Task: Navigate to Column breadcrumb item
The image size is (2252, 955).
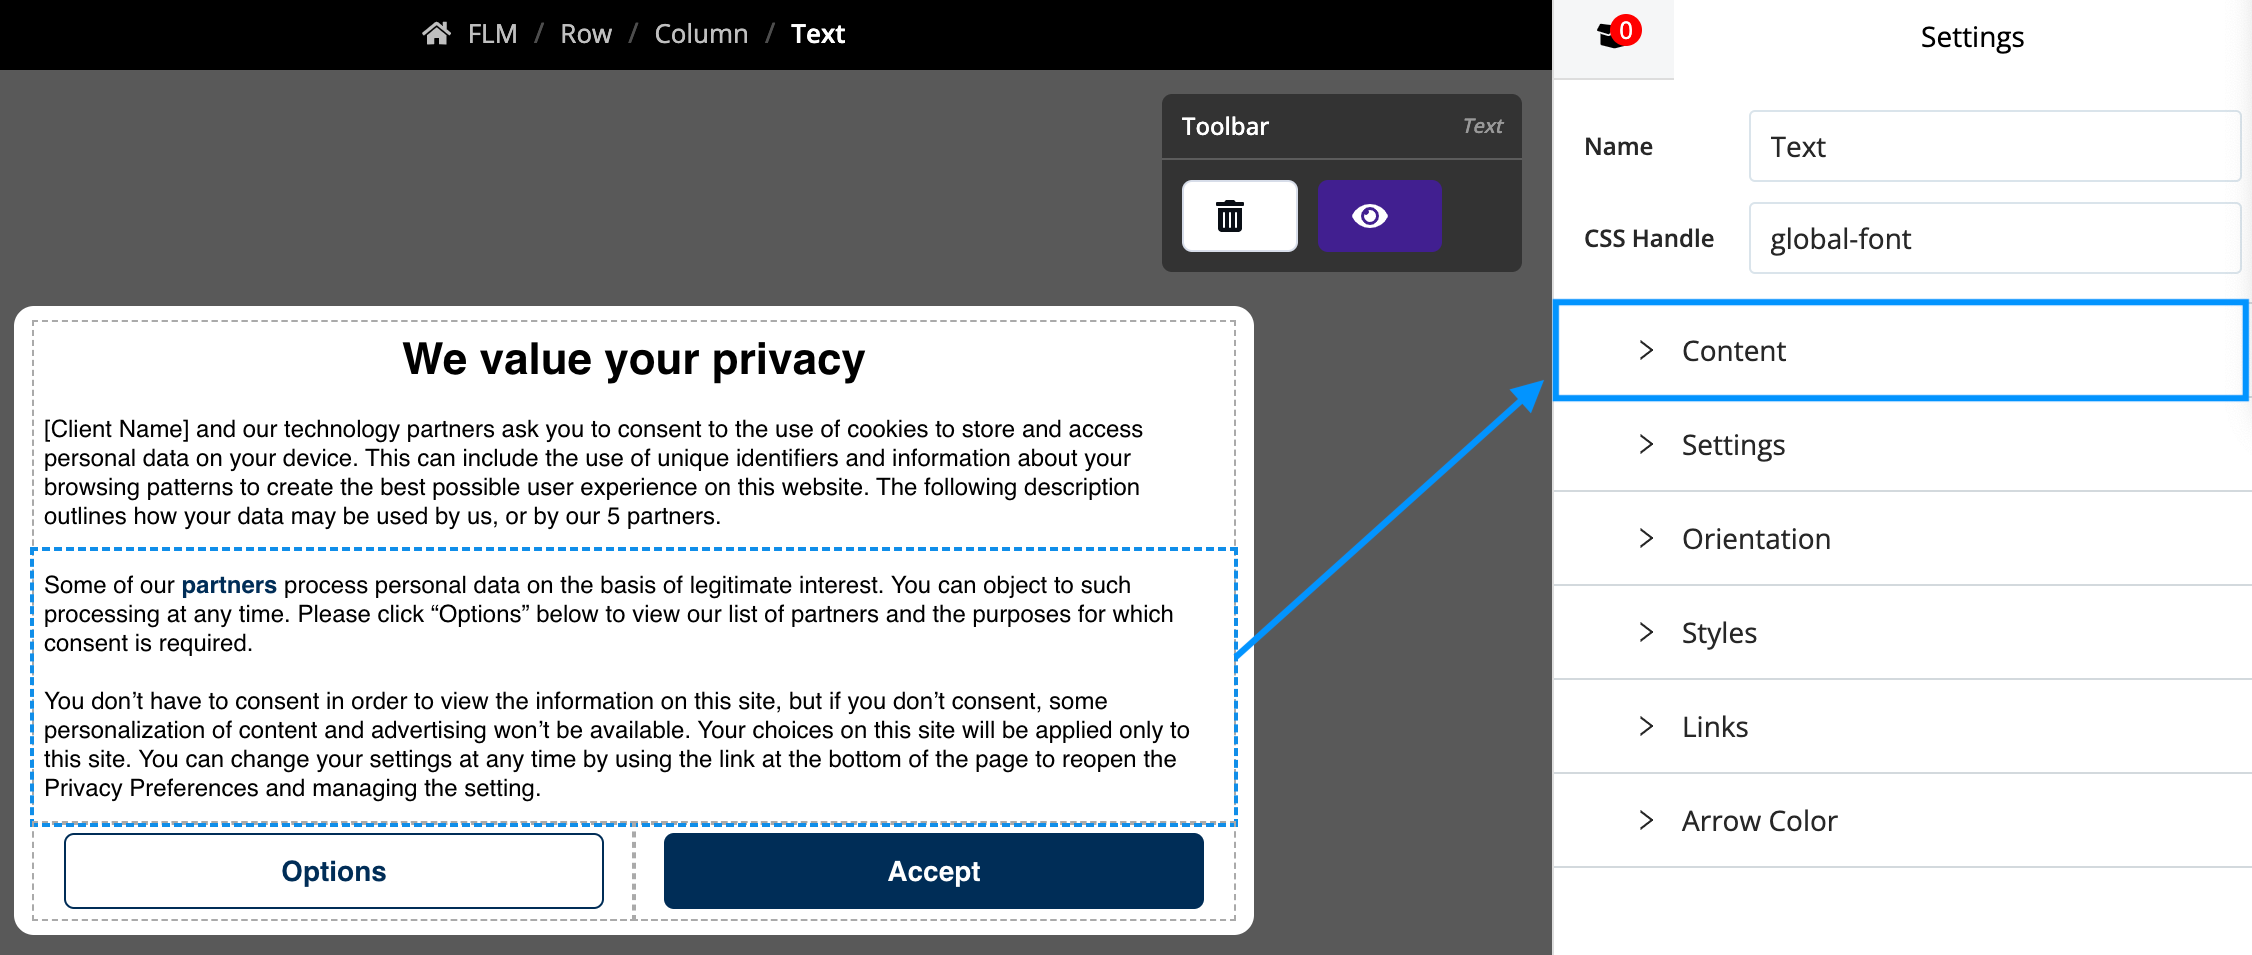Action: pos(701,34)
